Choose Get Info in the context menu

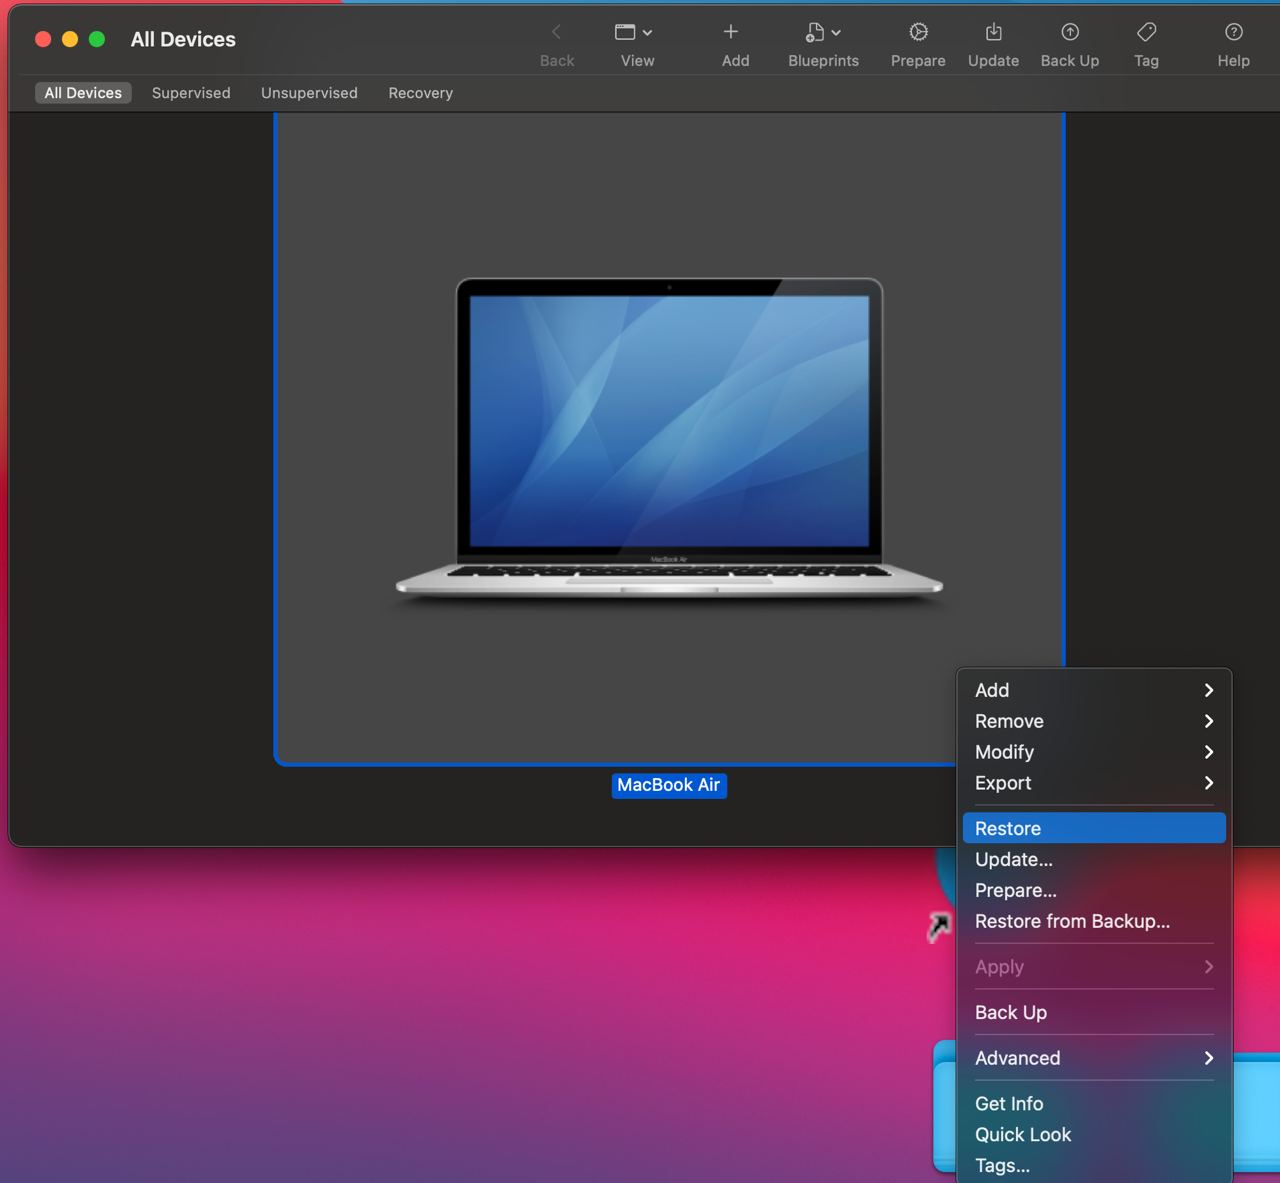[x=1094, y=1103]
